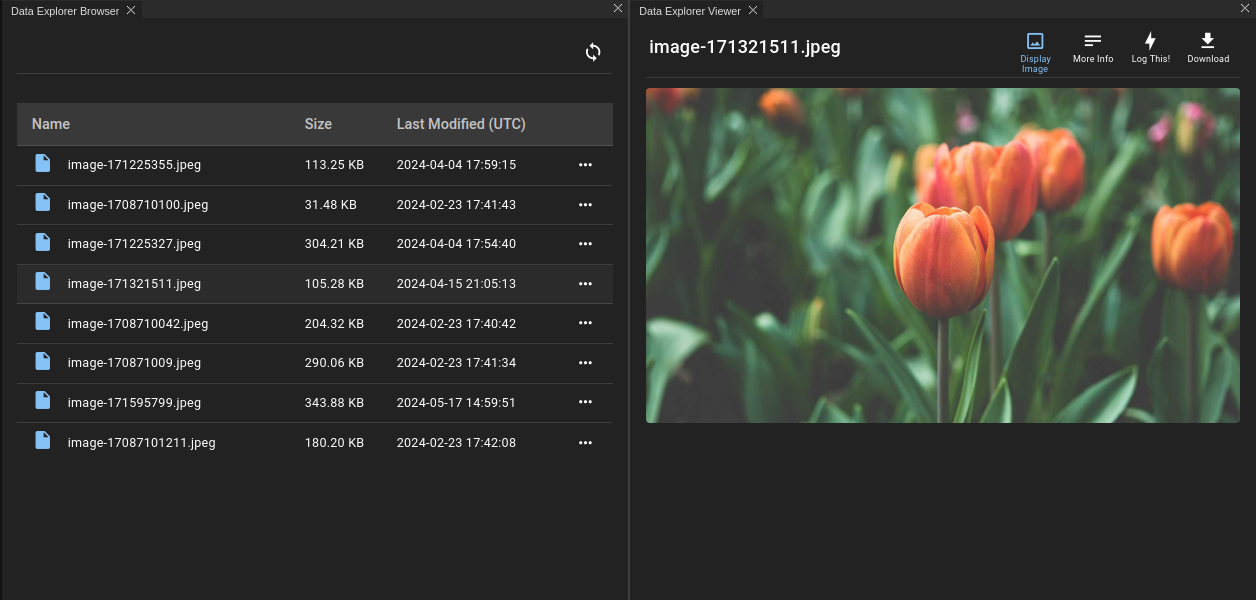1256x600 pixels.
Task: Click file icon for image-171595799.jpeg
Action: coord(42,401)
